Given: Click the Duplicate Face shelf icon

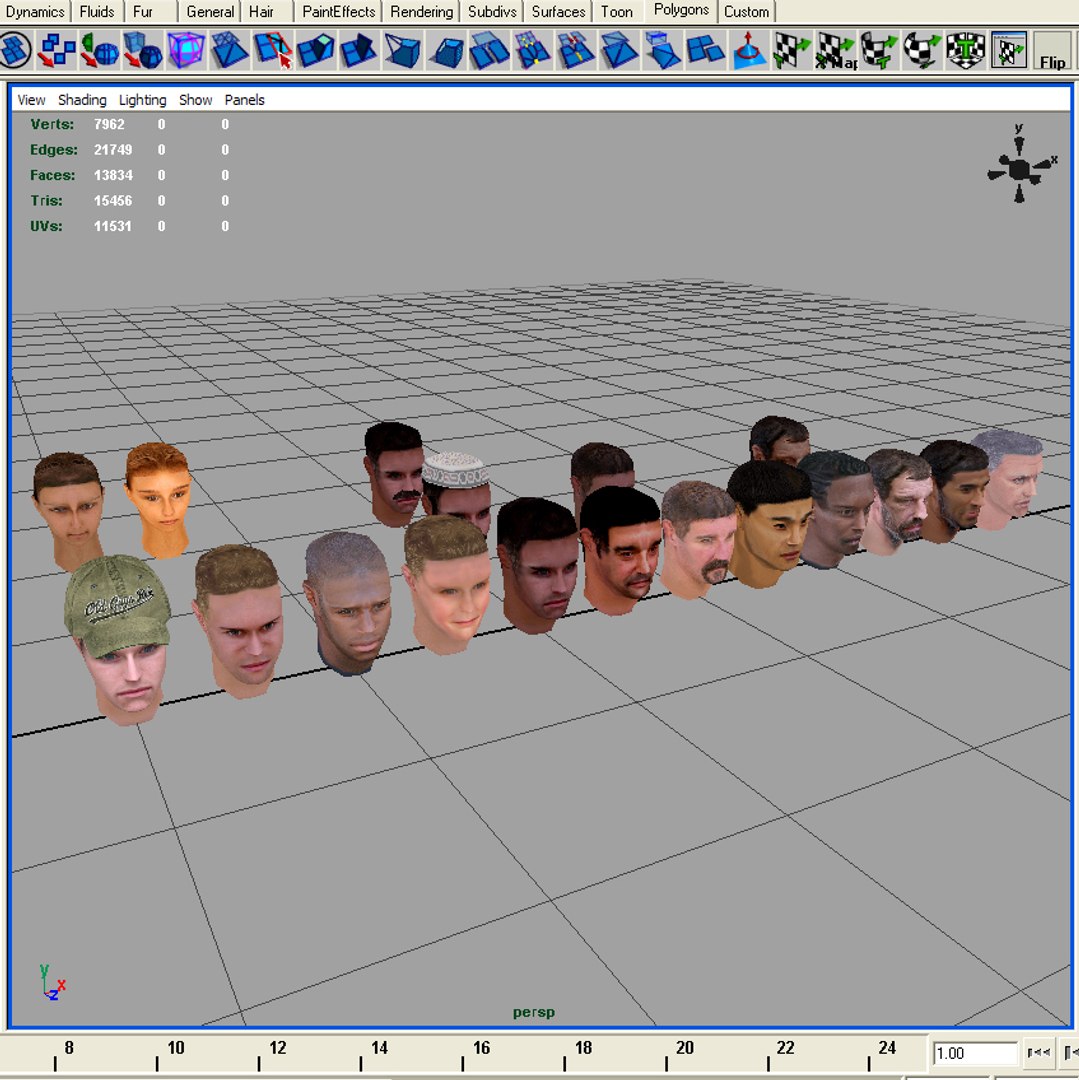Looking at the screenshot, I should 489,50.
